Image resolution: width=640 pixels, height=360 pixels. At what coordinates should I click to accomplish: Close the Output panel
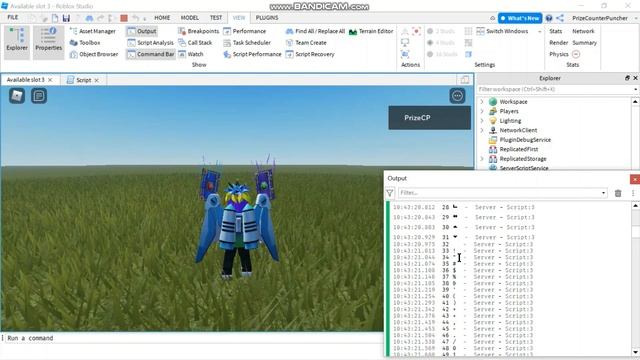pos(635,179)
